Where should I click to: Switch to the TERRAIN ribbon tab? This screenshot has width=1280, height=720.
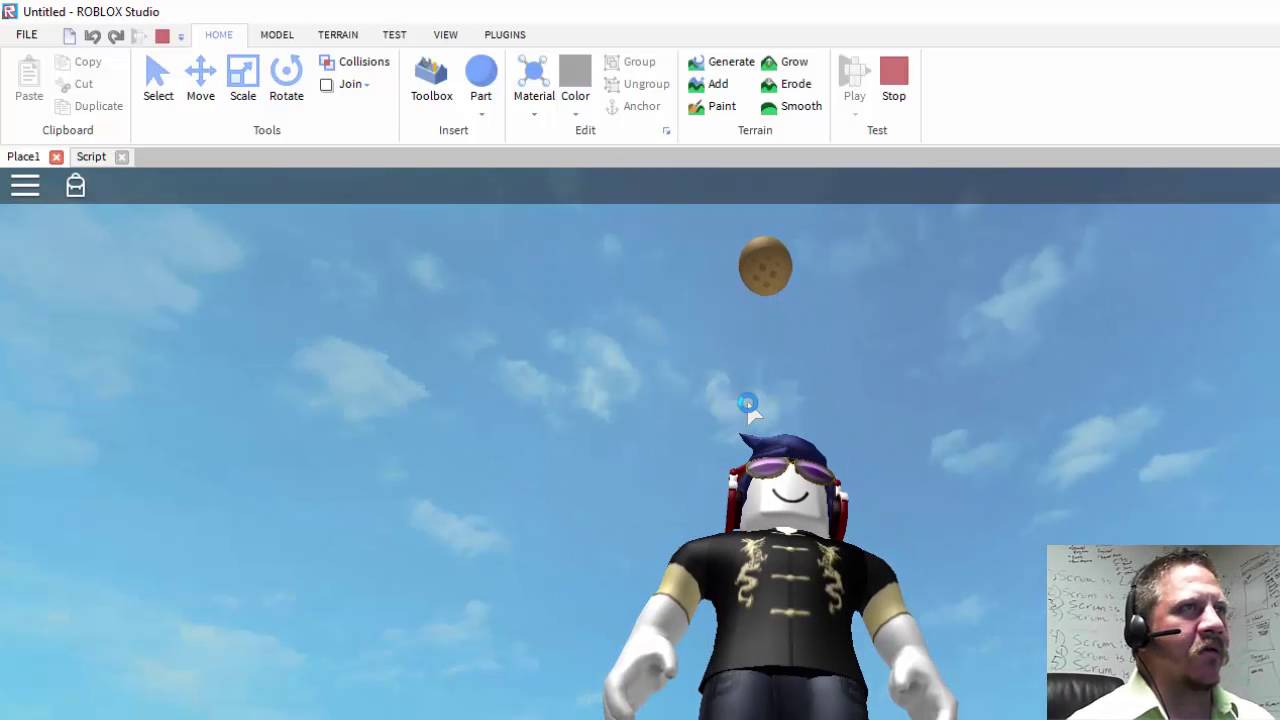(x=338, y=35)
